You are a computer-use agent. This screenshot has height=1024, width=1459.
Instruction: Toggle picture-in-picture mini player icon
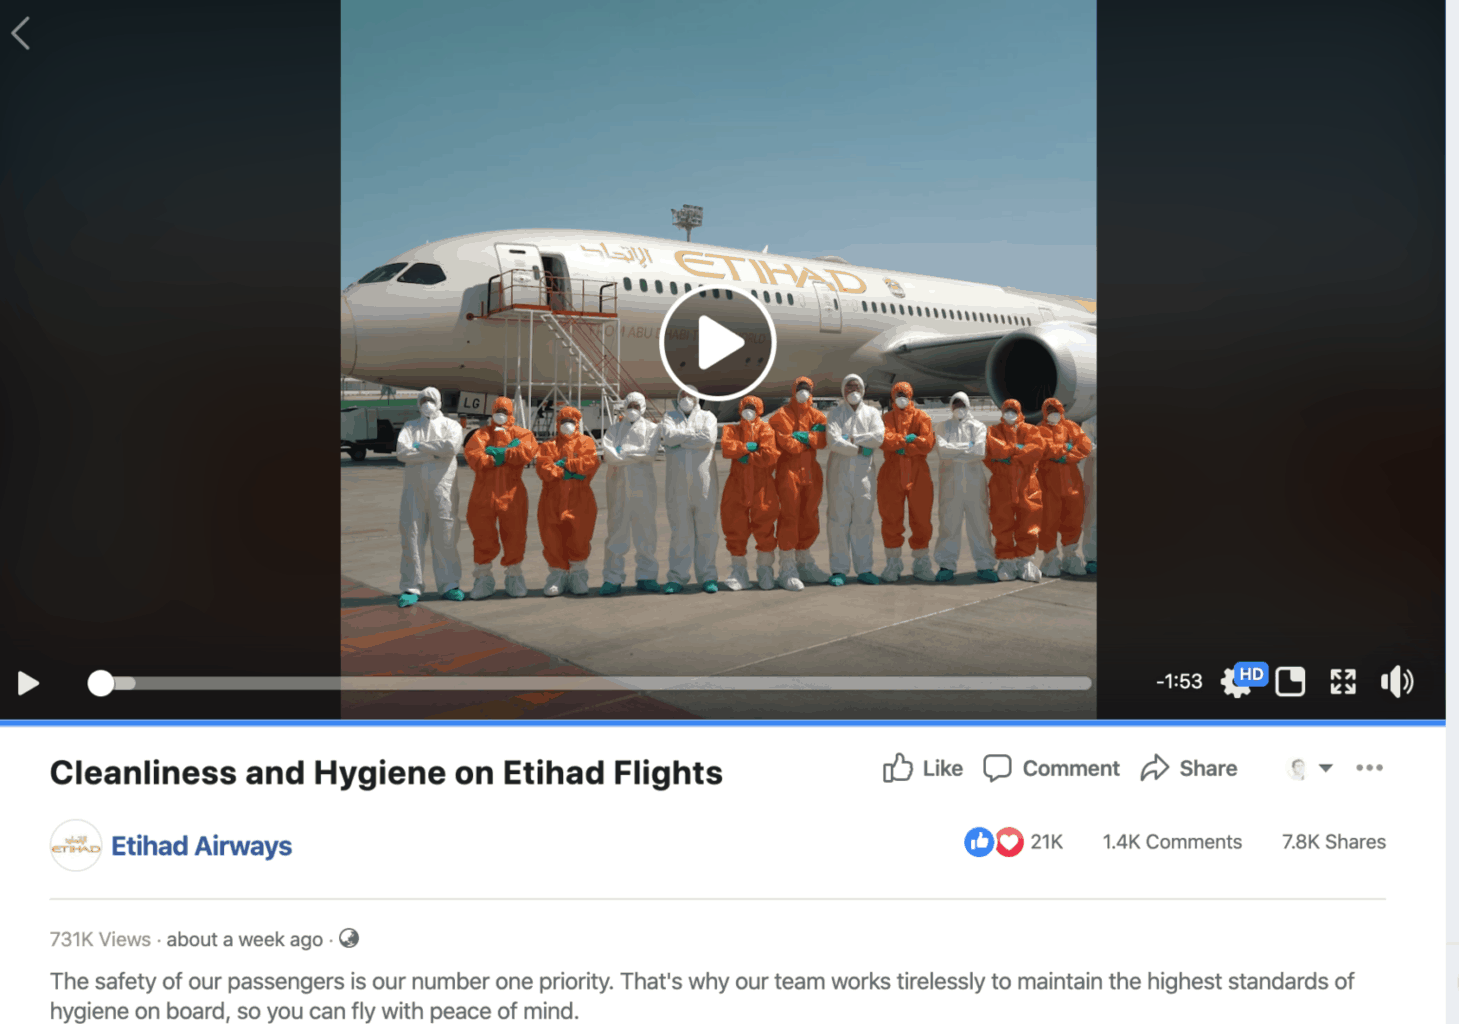[1290, 682]
